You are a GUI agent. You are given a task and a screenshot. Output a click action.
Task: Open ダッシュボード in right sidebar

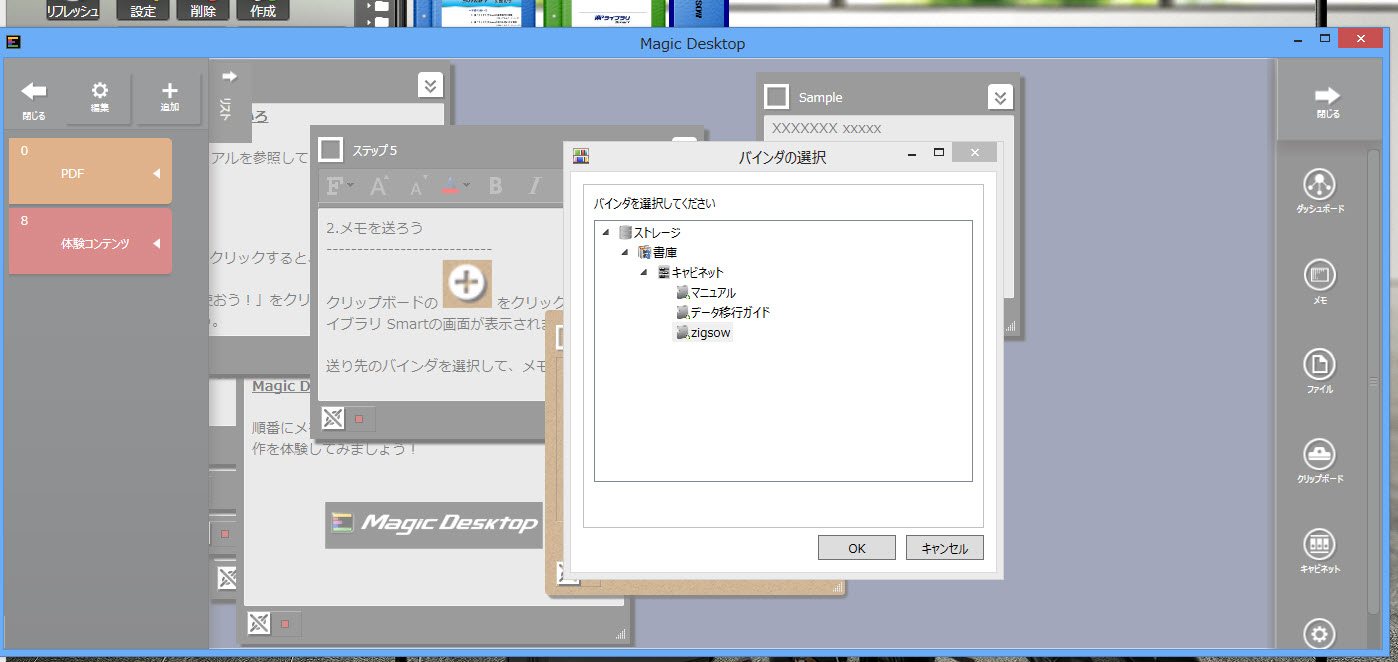(1320, 192)
